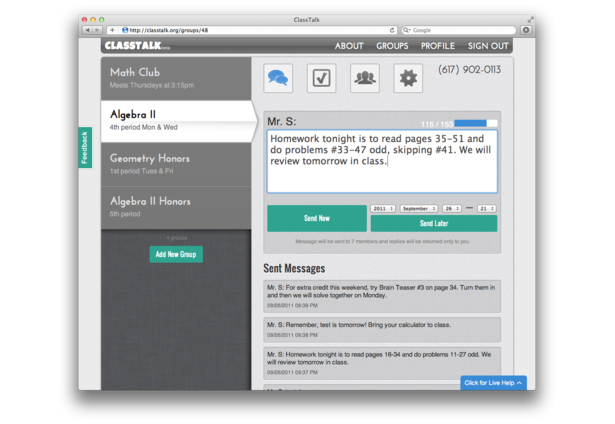Open the ABOUT page
This screenshot has width=615, height=424.
[x=349, y=46]
